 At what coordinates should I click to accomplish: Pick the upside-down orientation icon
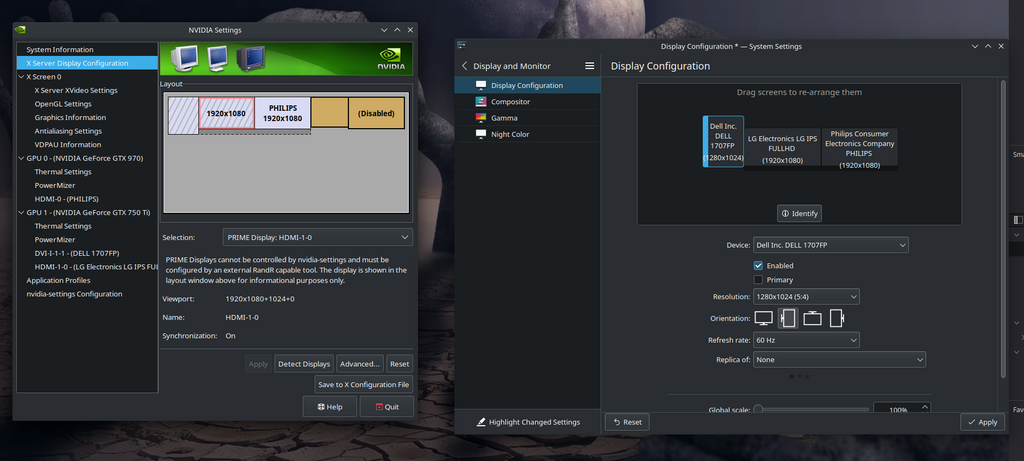tap(812, 319)
